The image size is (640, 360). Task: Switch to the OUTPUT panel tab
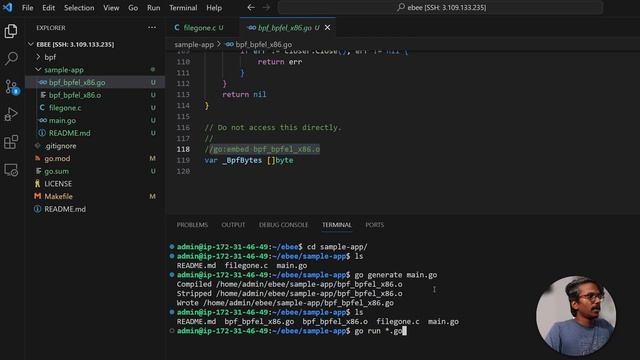[233, 225]
